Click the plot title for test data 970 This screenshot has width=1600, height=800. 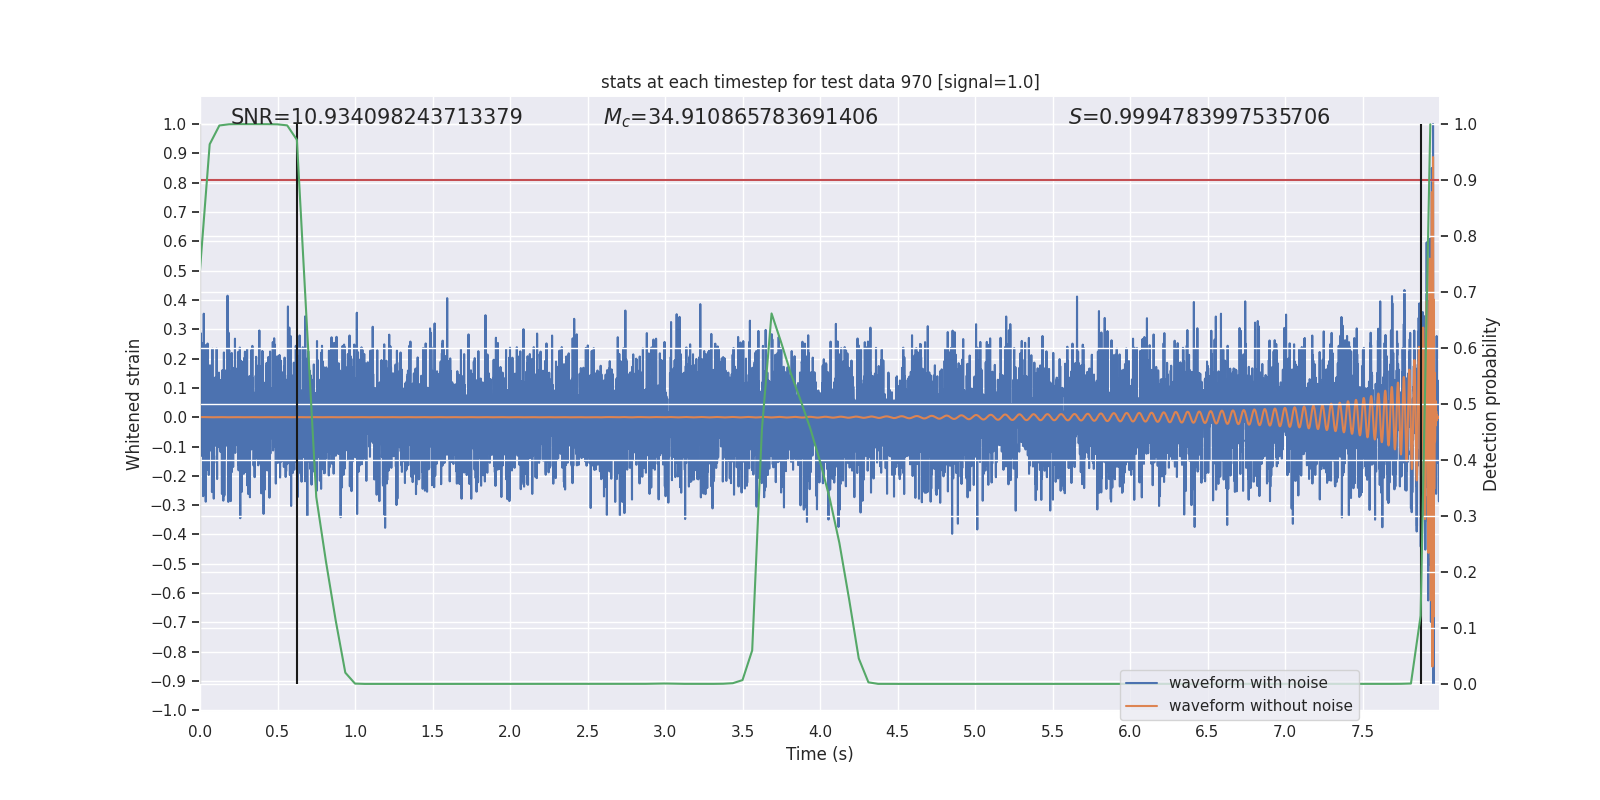tap(820, 82)
